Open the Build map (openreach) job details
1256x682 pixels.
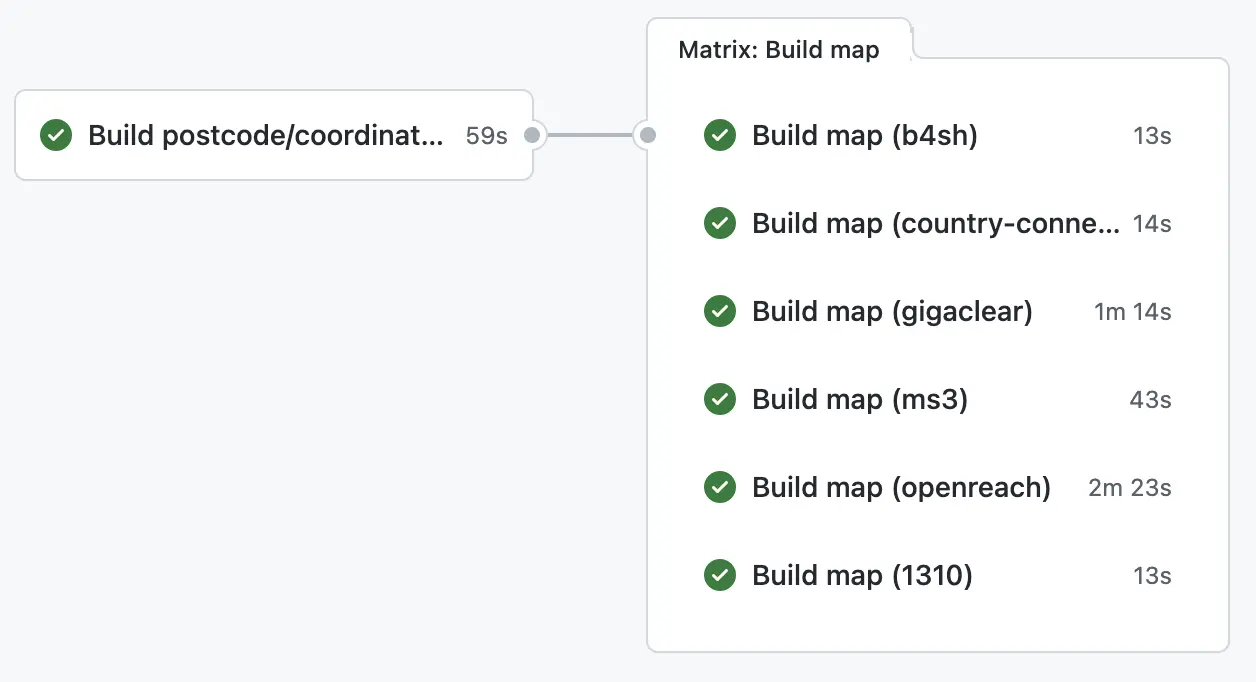[901, 487]
